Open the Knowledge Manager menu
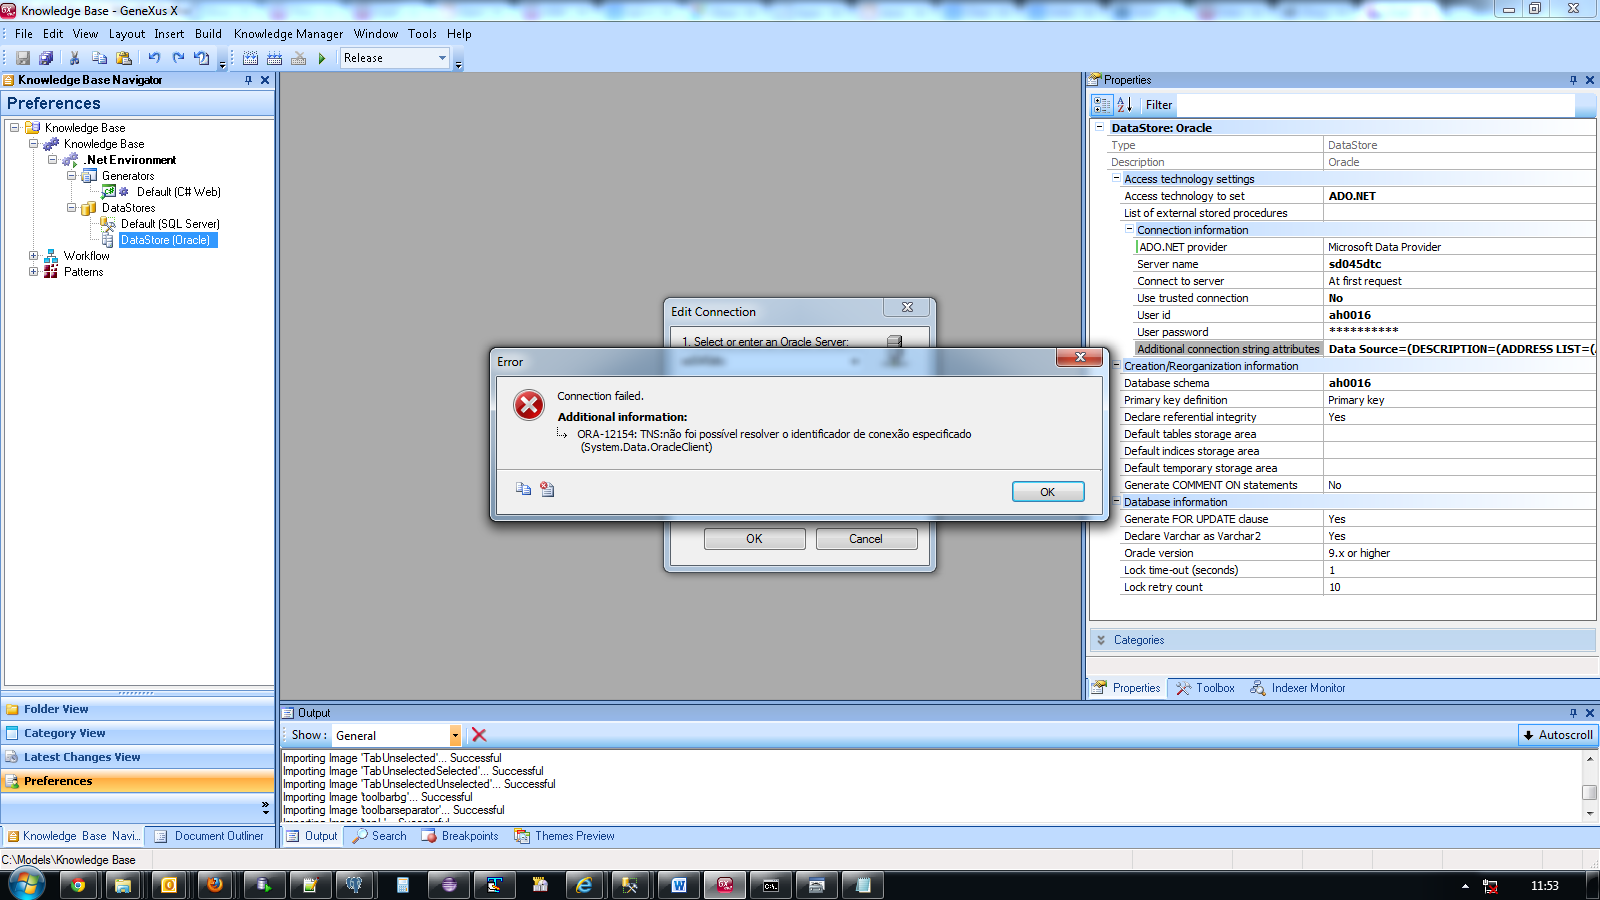 click(288, 34)
